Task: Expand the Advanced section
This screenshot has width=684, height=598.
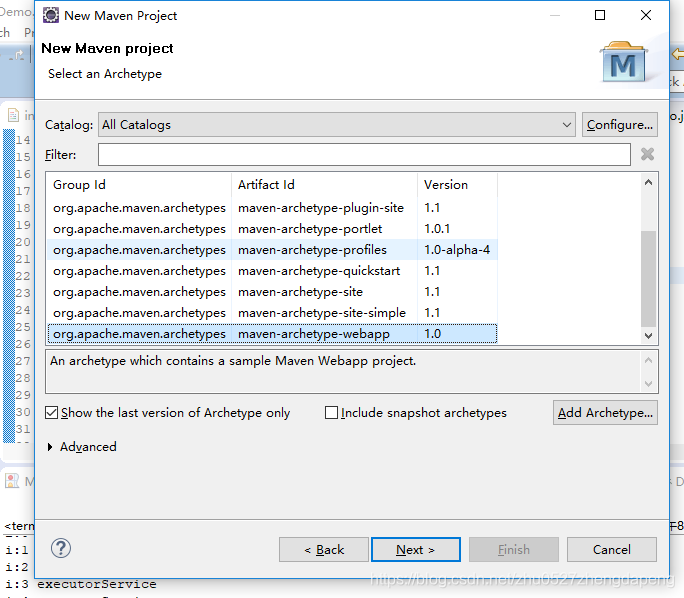Action: click(50, 447)
